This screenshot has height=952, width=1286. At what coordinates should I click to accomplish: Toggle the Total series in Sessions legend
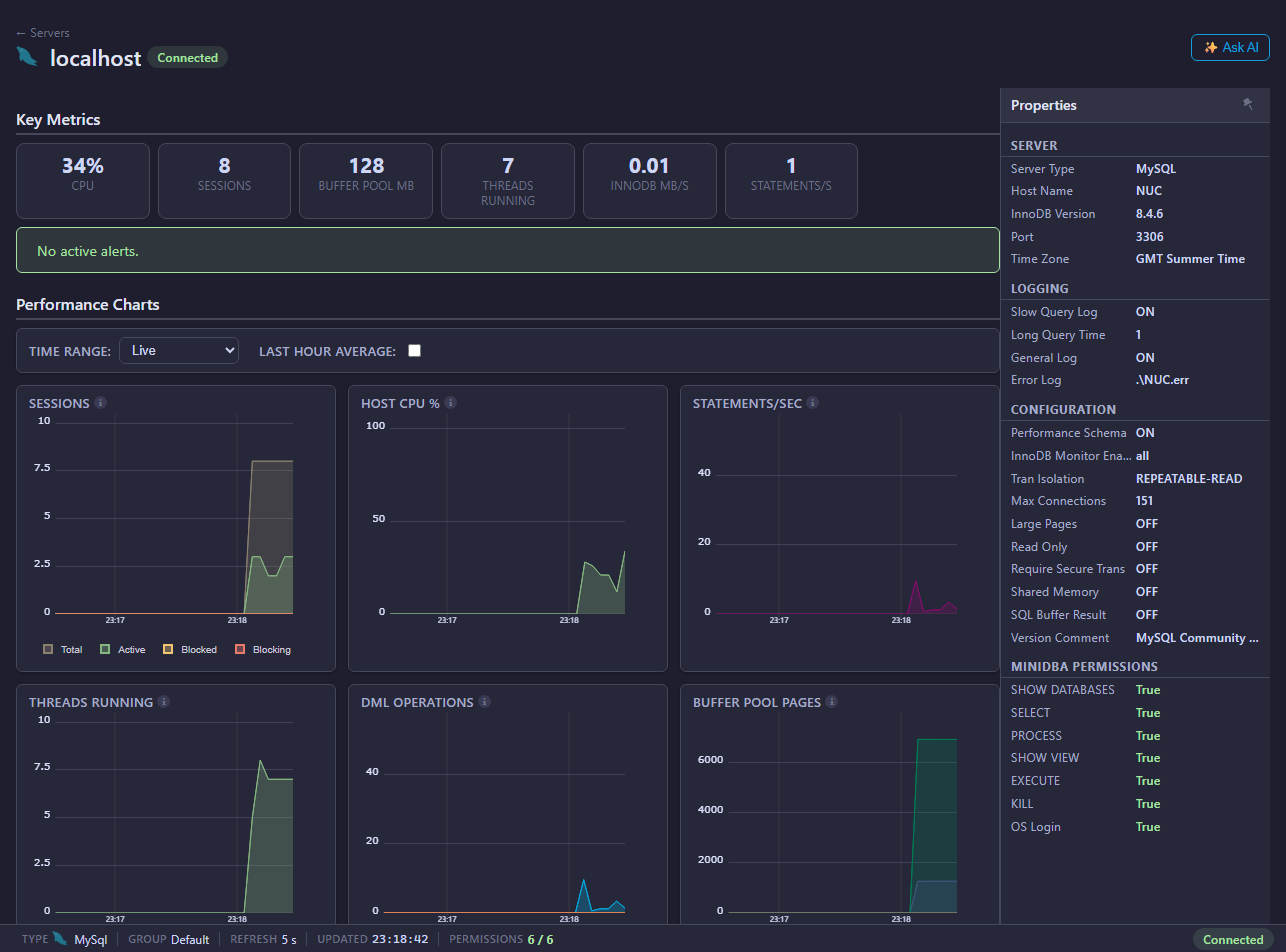[x=63, y=649]
